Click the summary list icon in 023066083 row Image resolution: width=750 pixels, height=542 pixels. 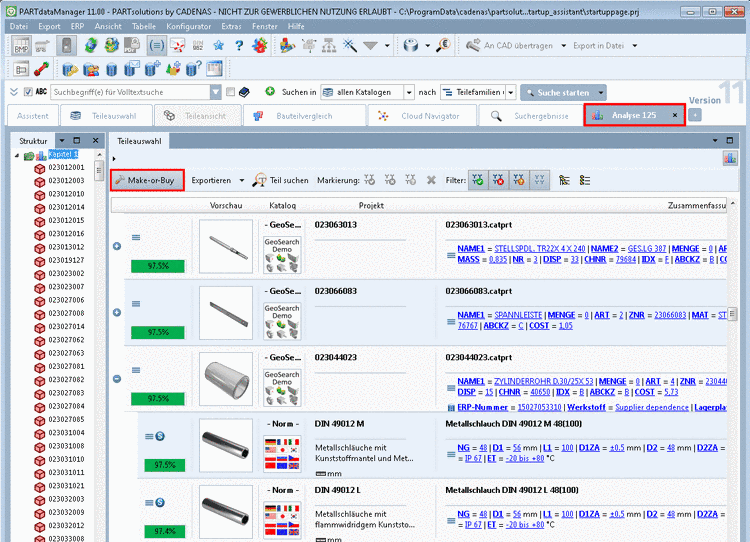click(x=451, y=321)
